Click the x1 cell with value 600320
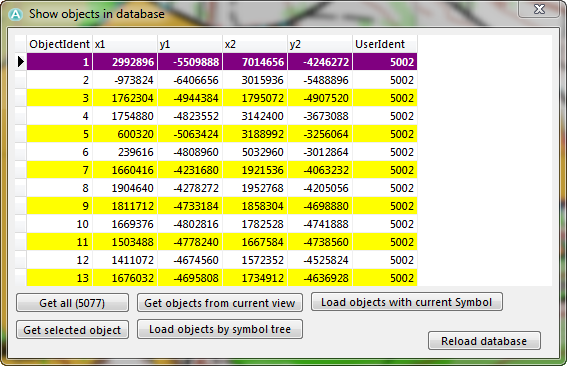The height and width of the screenshot is (366, 567). tap(125, 134)
